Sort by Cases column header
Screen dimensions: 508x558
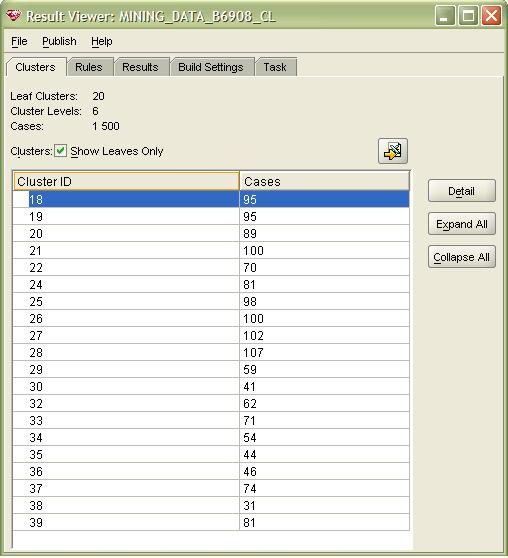(324, 181)
